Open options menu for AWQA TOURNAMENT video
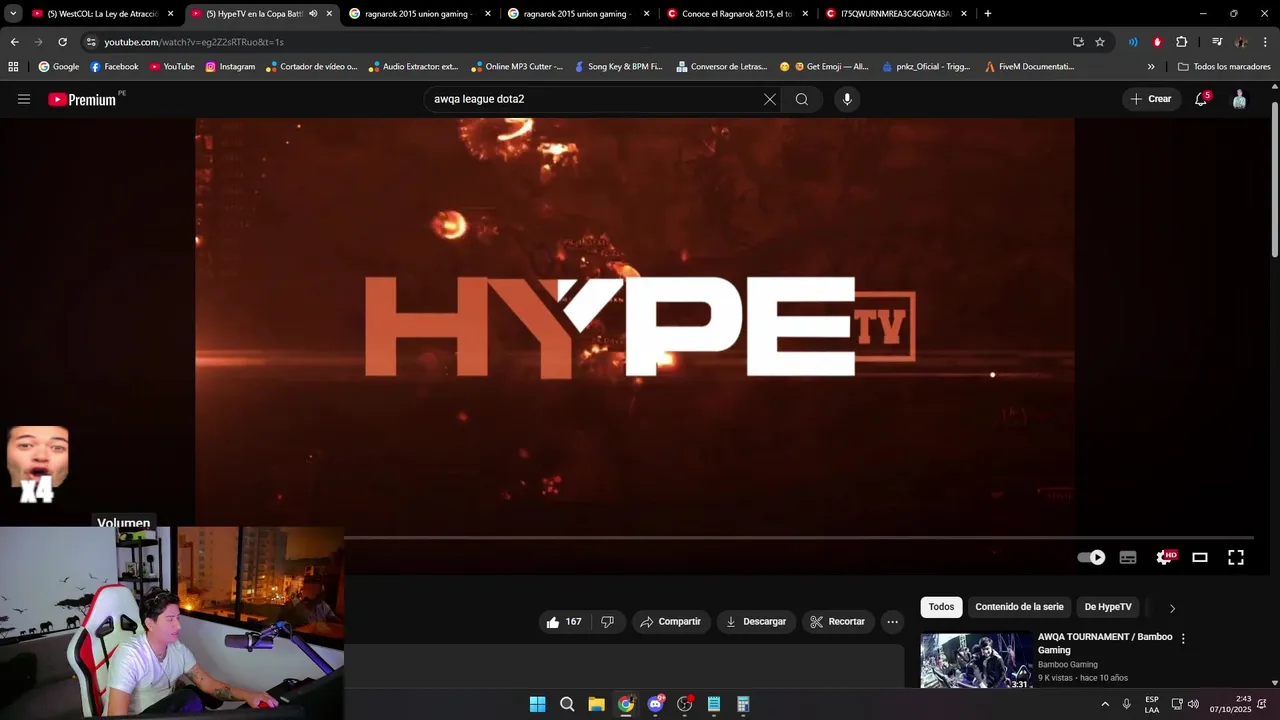This screenshot has height=720, width=1280. pyautogui.click(x=1183, y=638)
